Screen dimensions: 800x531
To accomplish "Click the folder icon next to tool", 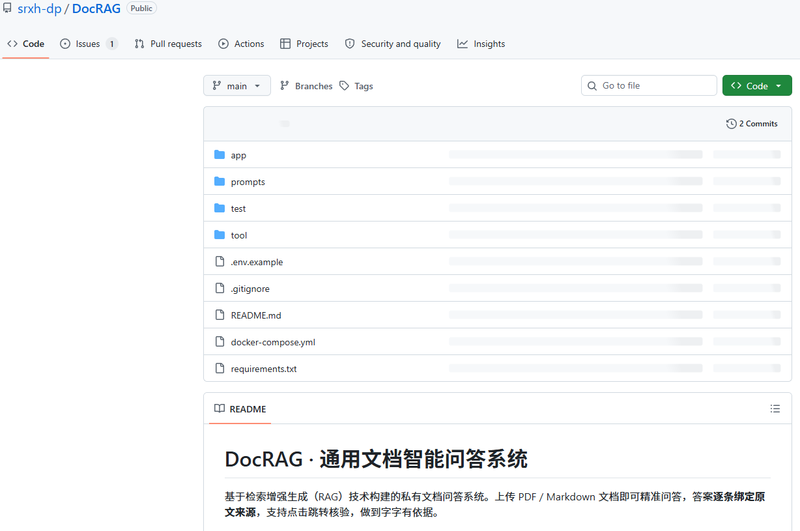I will (x=219, y=235).
